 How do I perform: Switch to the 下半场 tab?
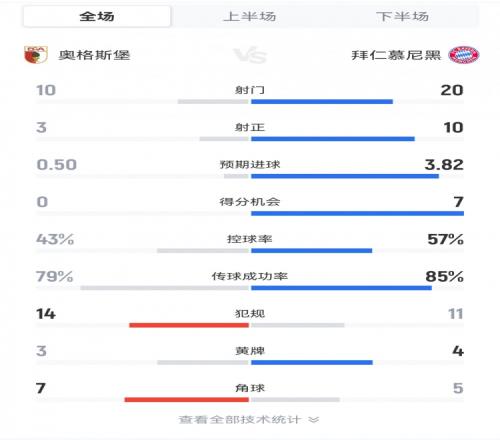[x=402, y=16]
